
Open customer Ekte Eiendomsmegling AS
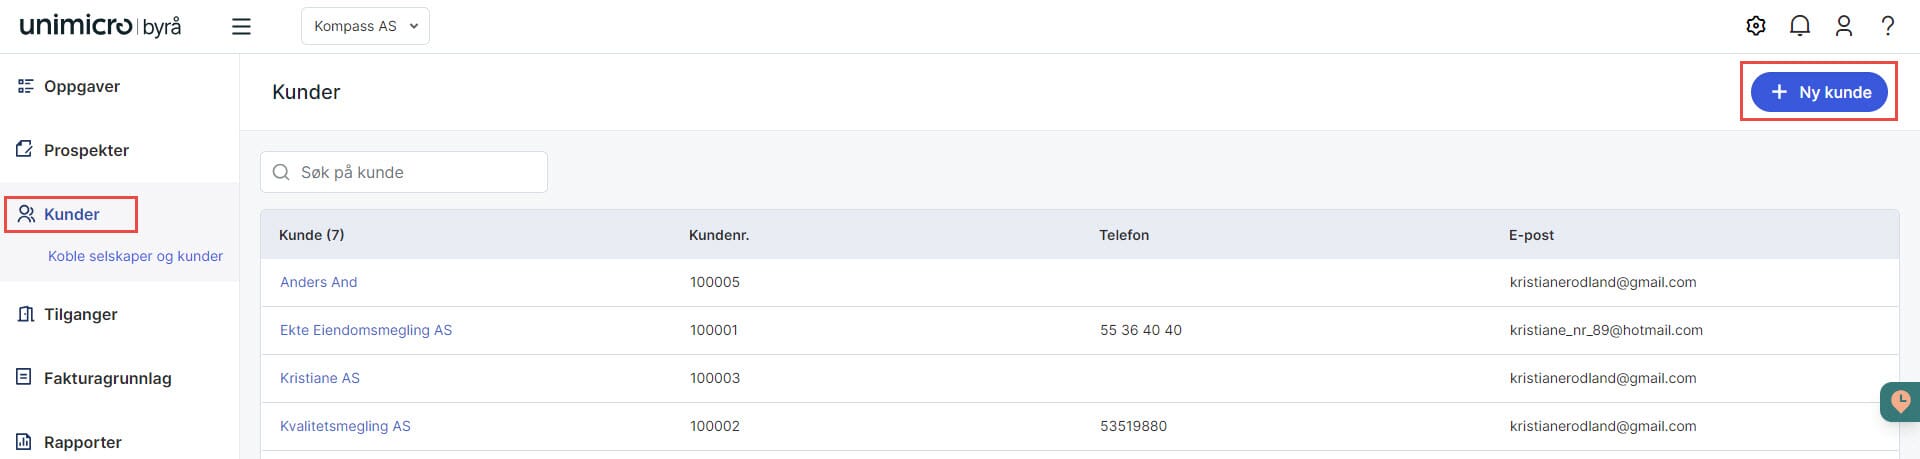[366, 330]
